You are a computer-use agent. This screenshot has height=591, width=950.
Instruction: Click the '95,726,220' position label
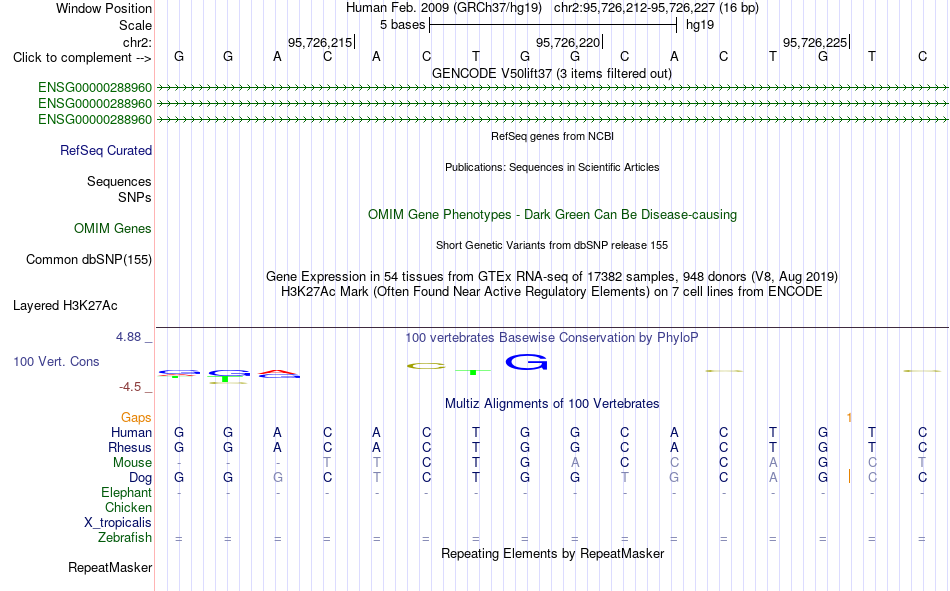point(568,42)
